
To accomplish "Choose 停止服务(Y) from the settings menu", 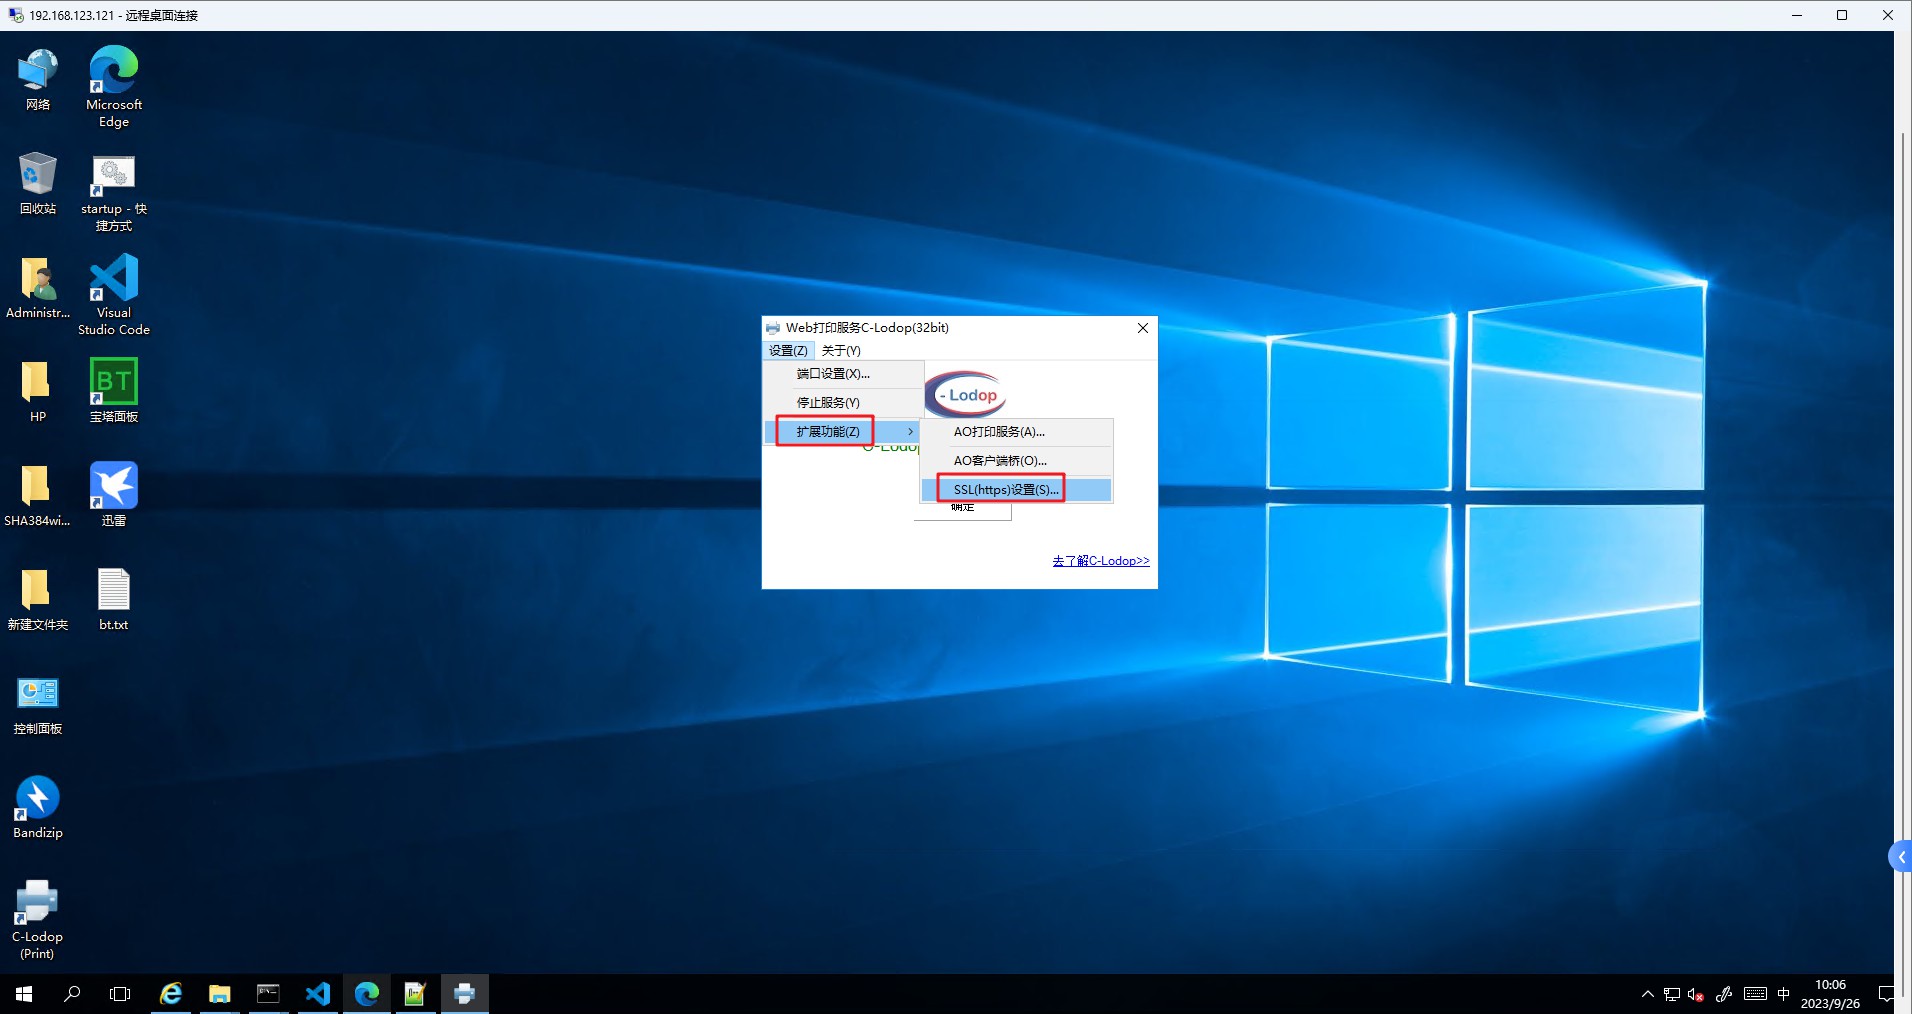I will tap(843, 403).
